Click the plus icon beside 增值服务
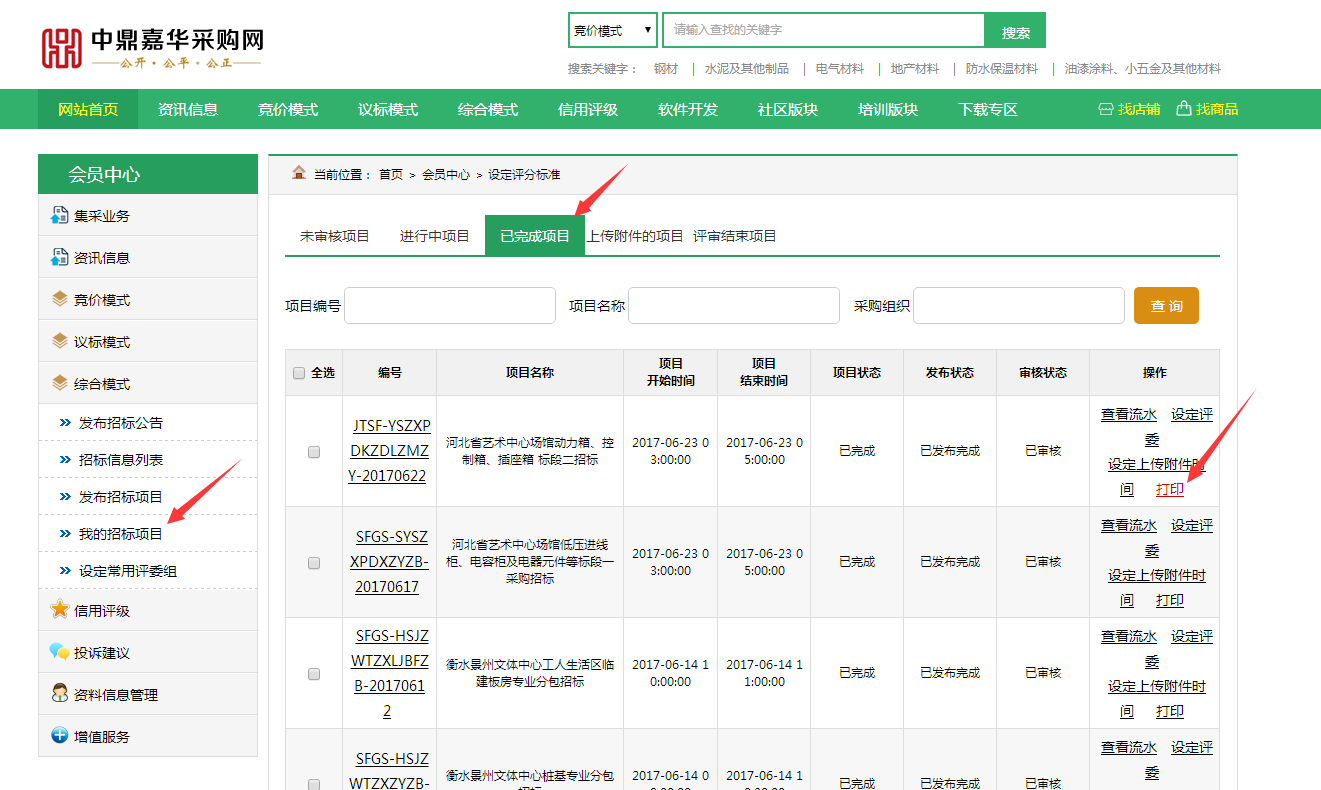The image size is (1321, 790). [x=60, y=735]
